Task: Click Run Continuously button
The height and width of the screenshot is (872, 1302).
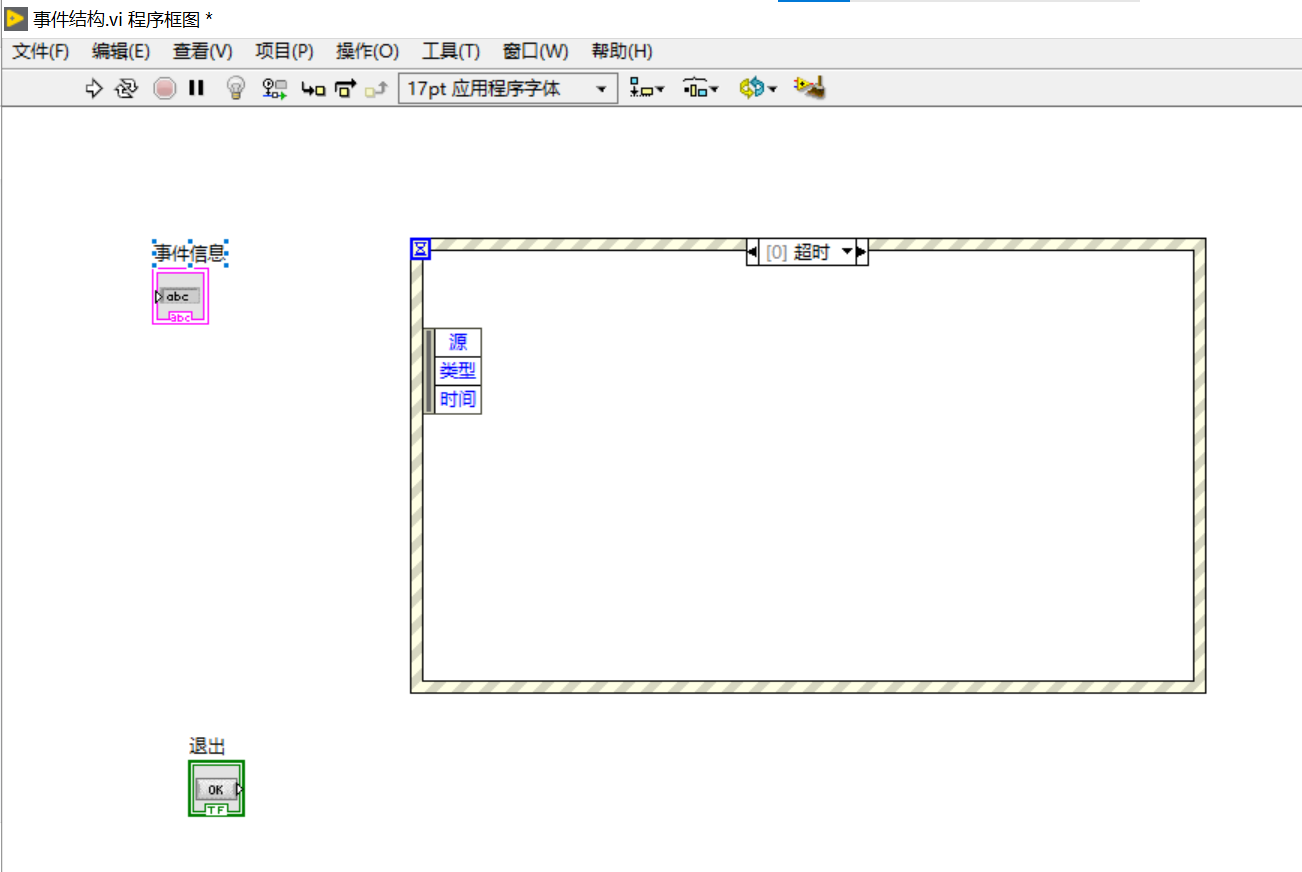Action: (125, 88)
